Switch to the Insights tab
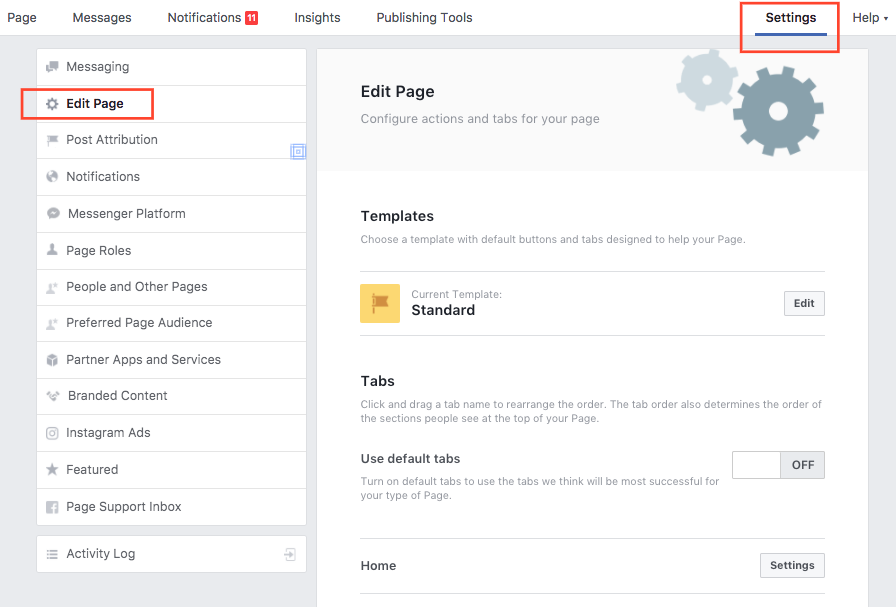Image resolution: width=896 pixels, height=607 pixels. pos(317,18)
